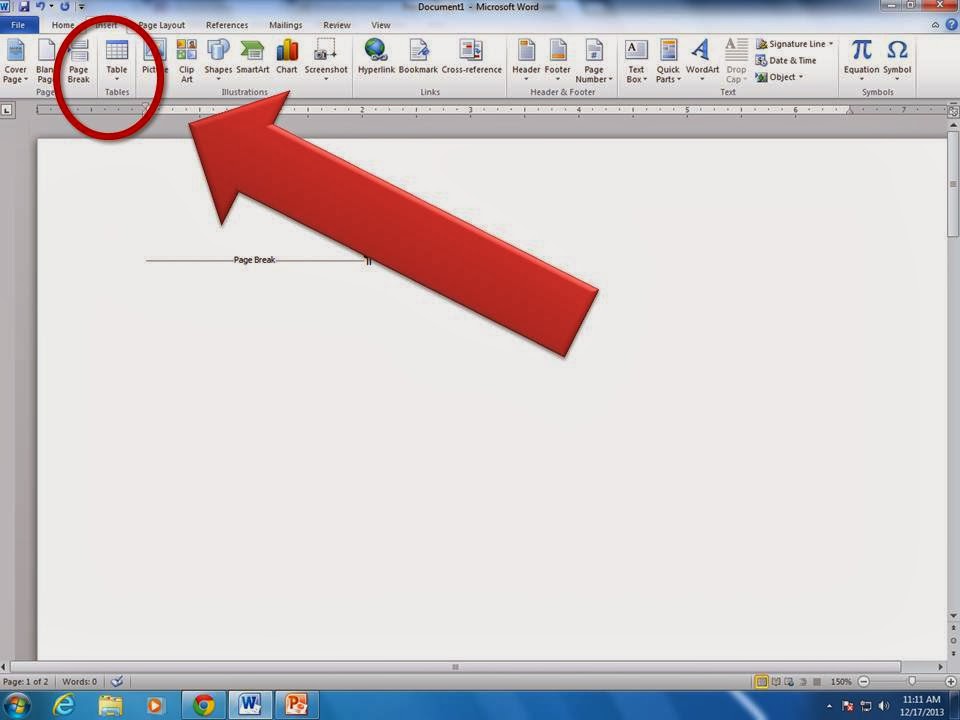The image size is (960, 720).
Task: Insert a Cover Page
Action: click(x=15, y=58)
